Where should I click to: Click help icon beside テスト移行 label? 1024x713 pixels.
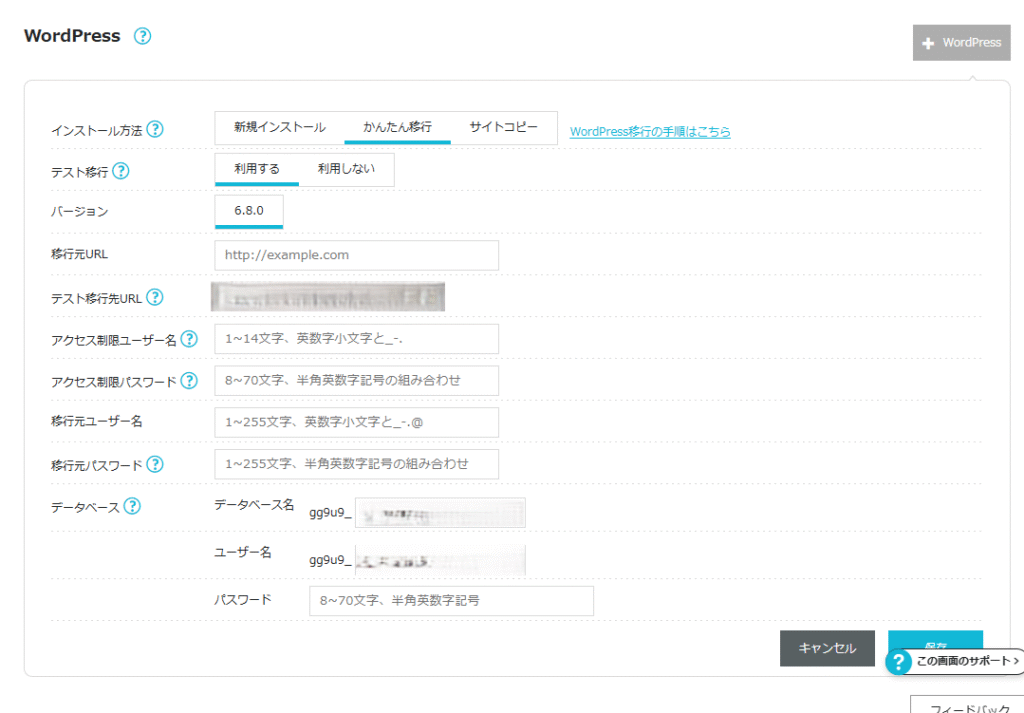coord(121,171)
